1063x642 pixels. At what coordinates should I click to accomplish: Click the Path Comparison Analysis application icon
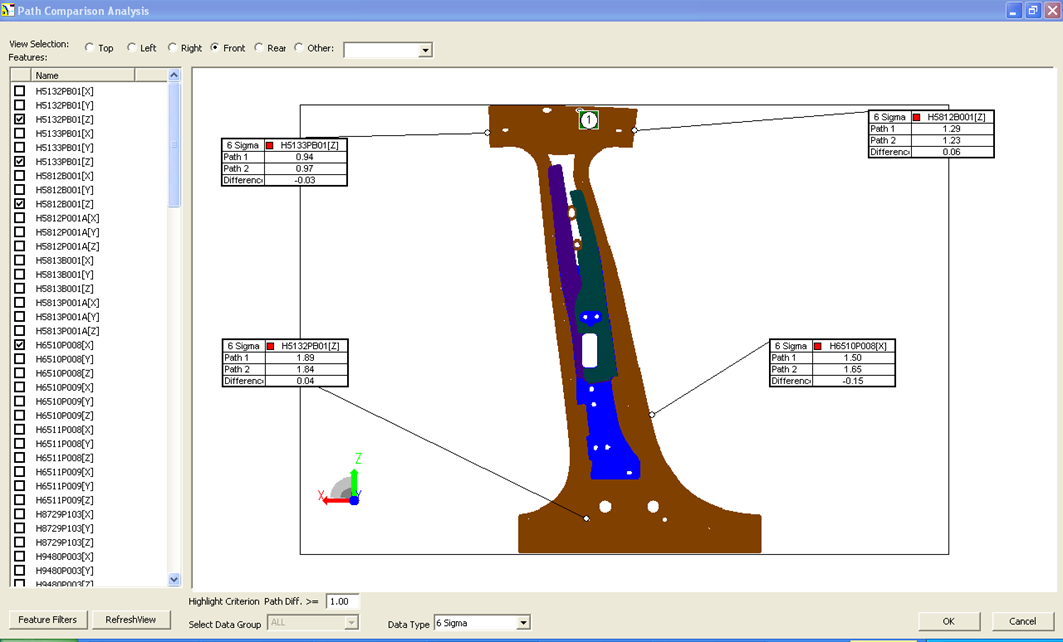[10, 10]
